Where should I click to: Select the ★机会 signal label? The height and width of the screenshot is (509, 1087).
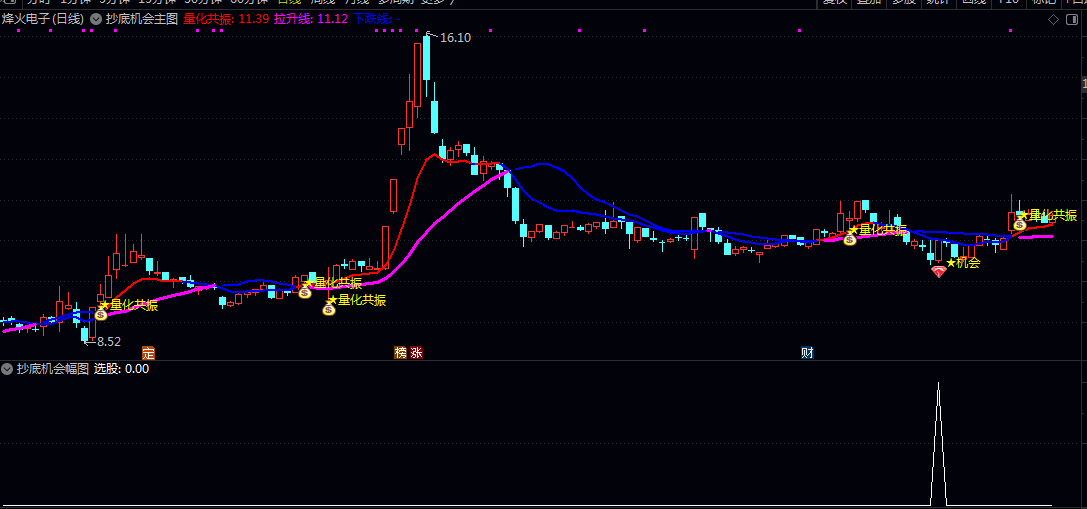point(964,263)
